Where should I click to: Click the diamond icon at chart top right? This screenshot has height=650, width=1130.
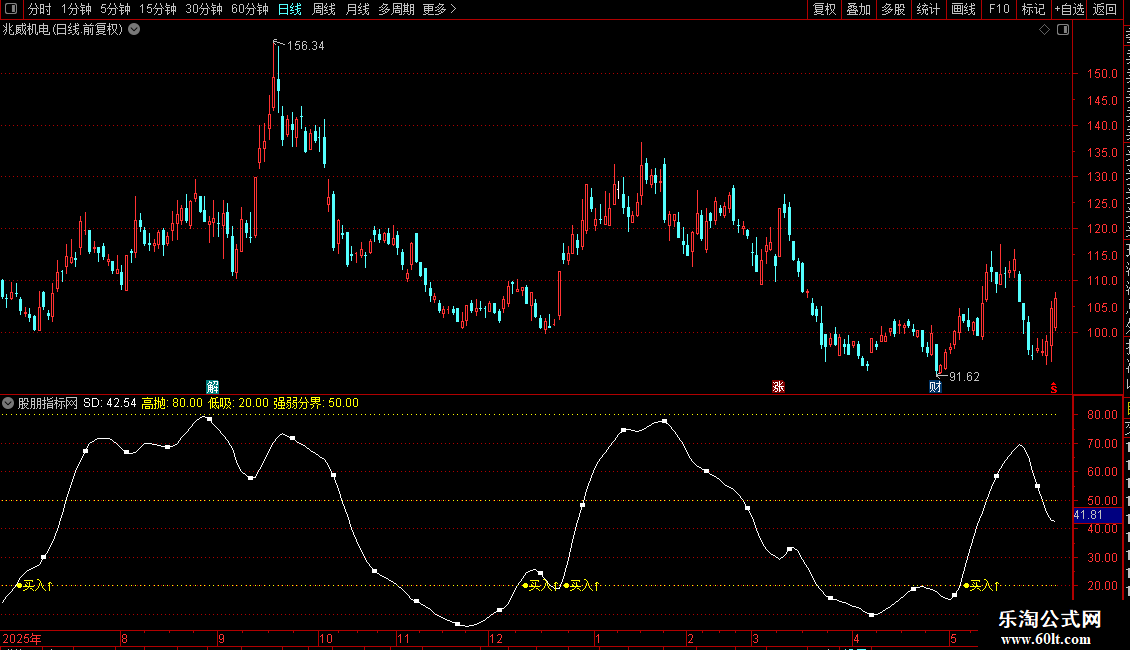click(1044, 30)
